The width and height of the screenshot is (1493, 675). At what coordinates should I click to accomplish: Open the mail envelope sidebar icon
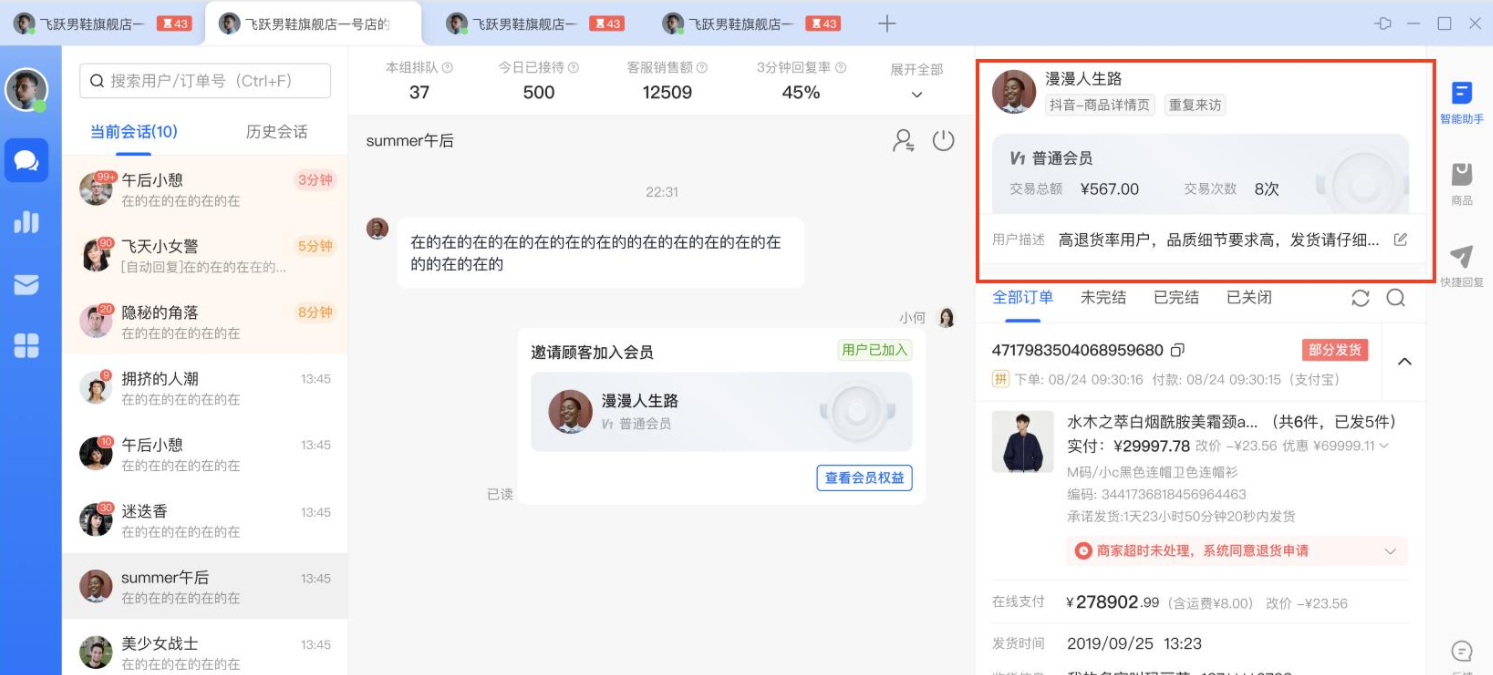[x=26, y=285]
